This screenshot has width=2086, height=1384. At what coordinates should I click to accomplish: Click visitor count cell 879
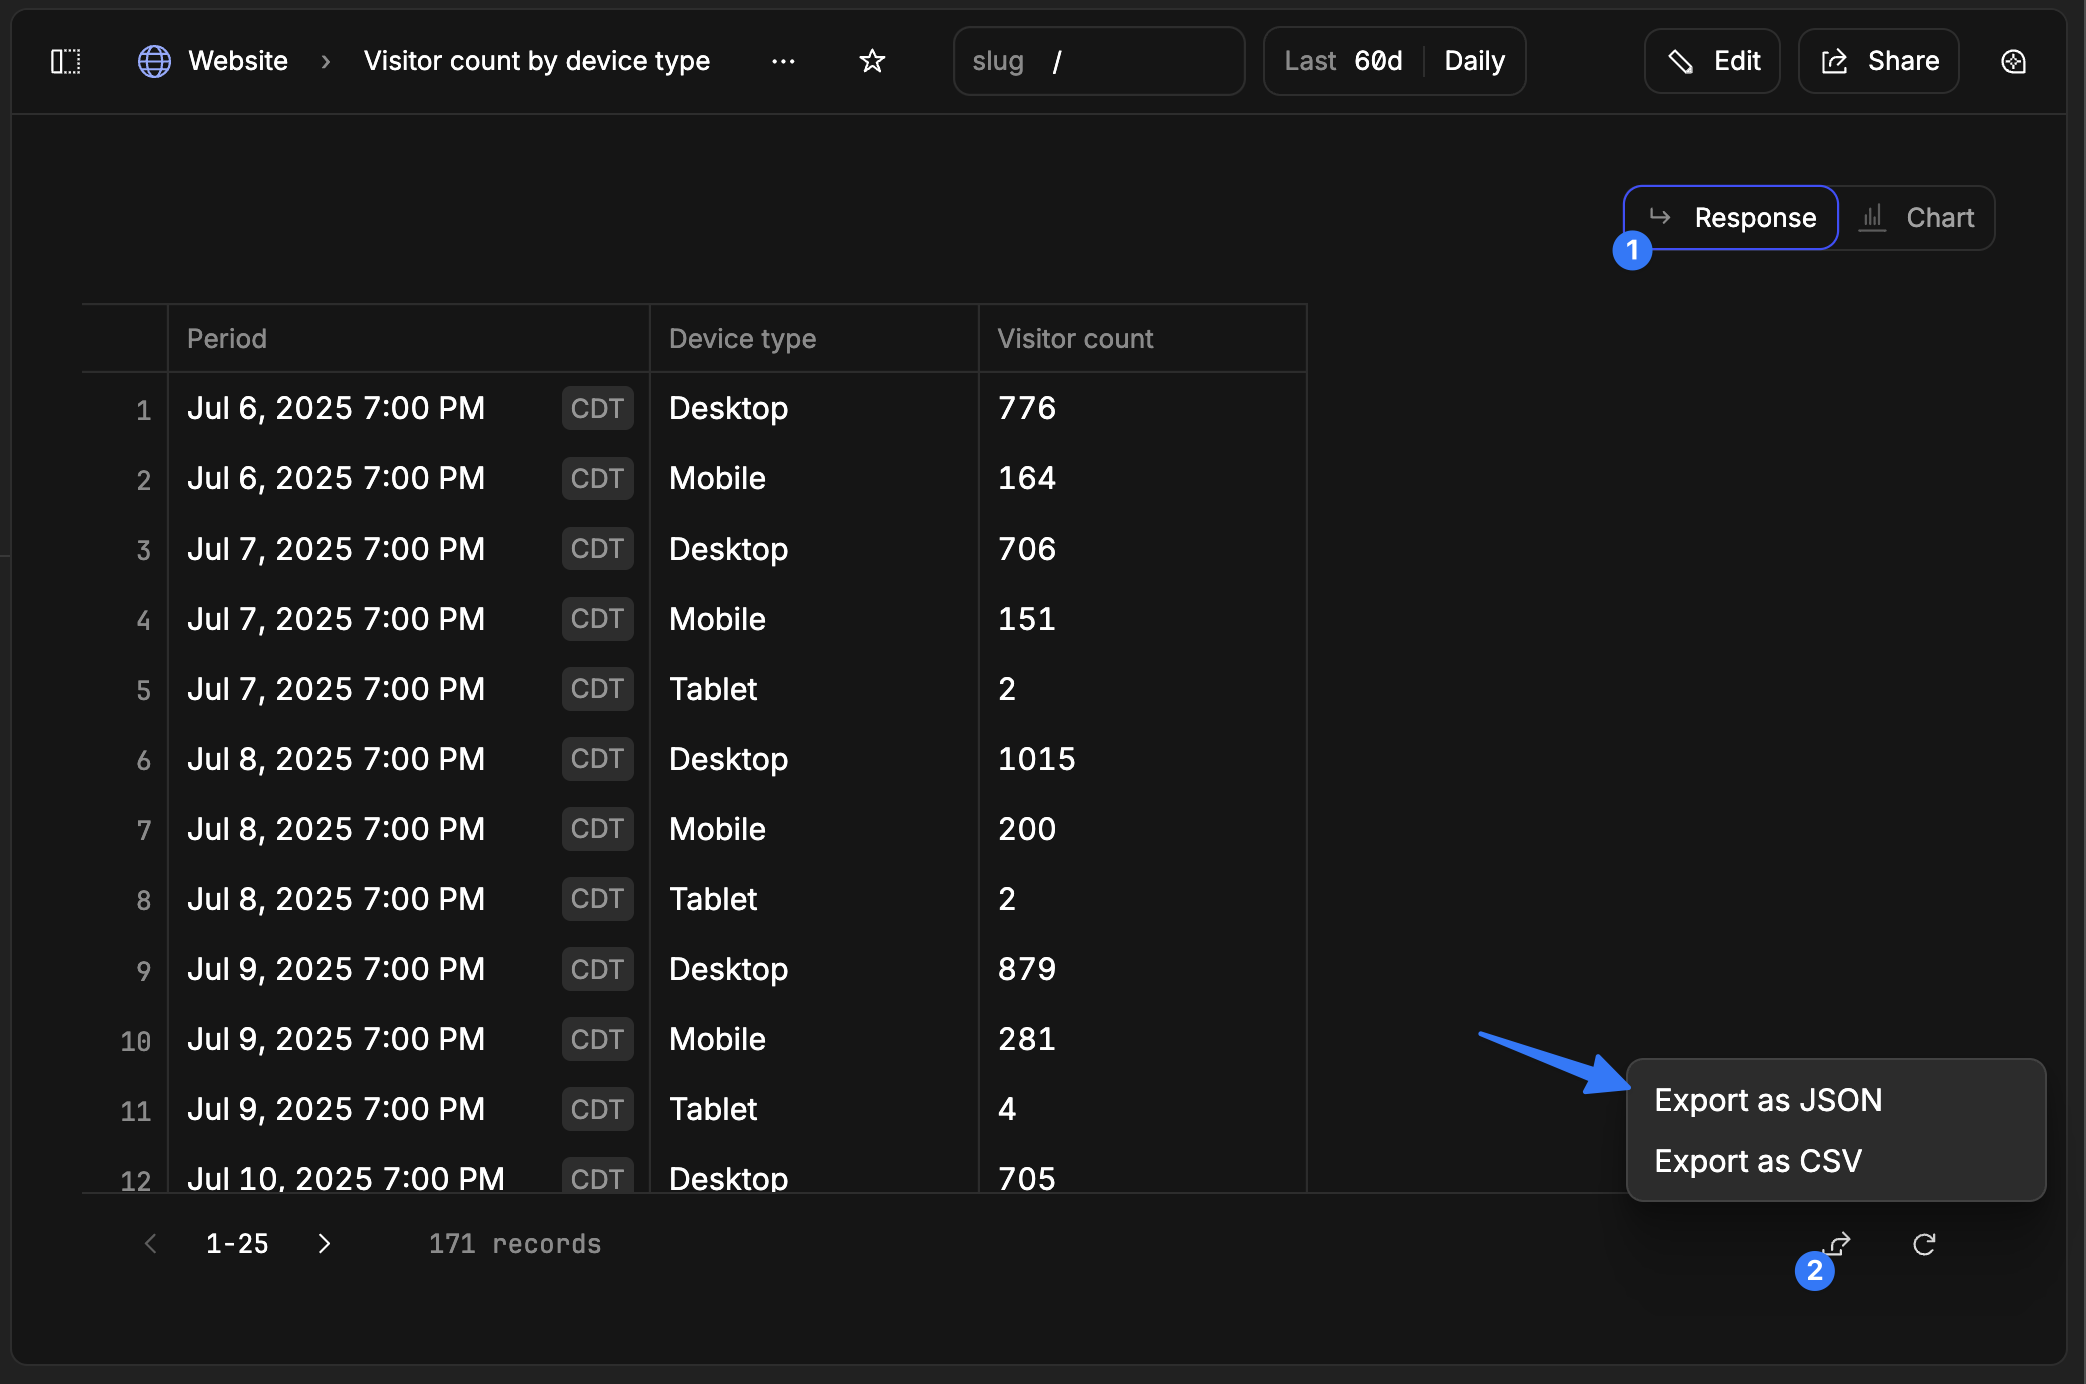[1027, 969]
